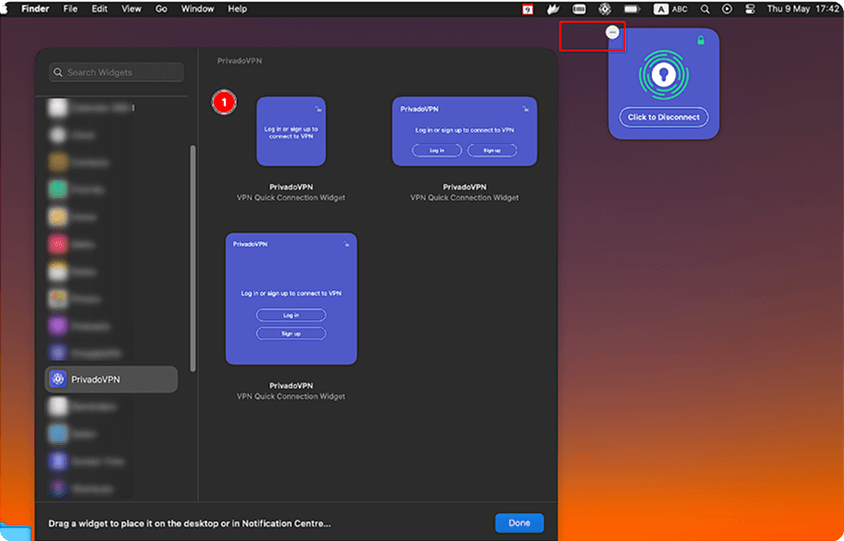Viewport: 844px width, 541px height.
Task: Click the label under the small widget
Action: [x=291, y=192]
